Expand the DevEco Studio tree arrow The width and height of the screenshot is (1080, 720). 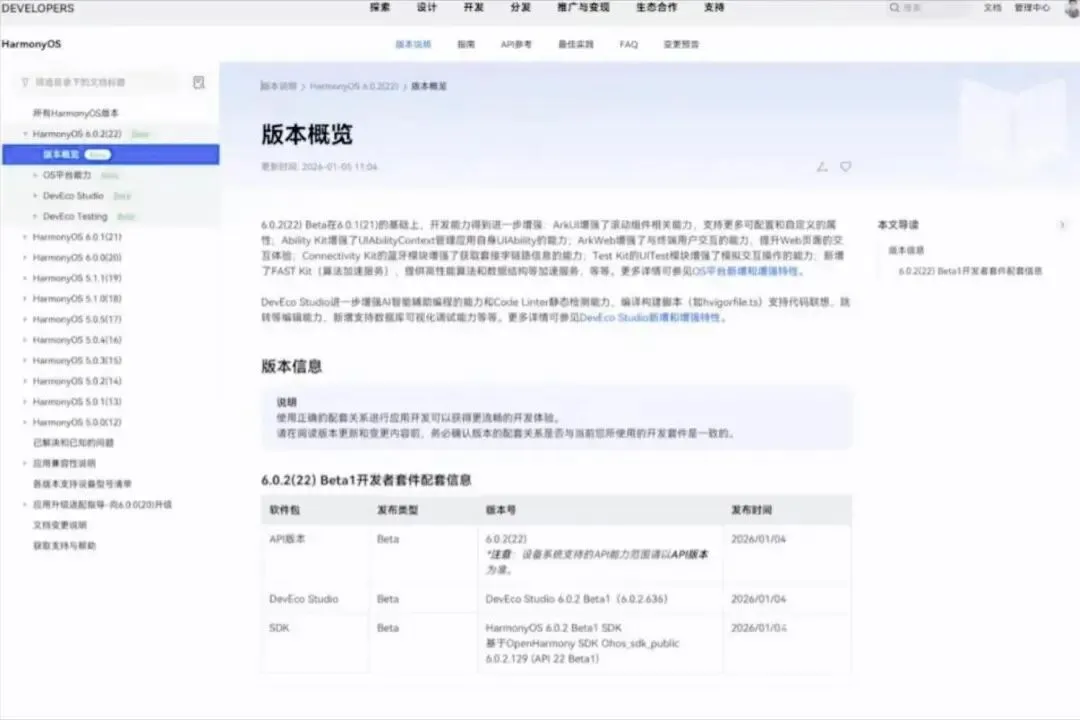(35, 196)
